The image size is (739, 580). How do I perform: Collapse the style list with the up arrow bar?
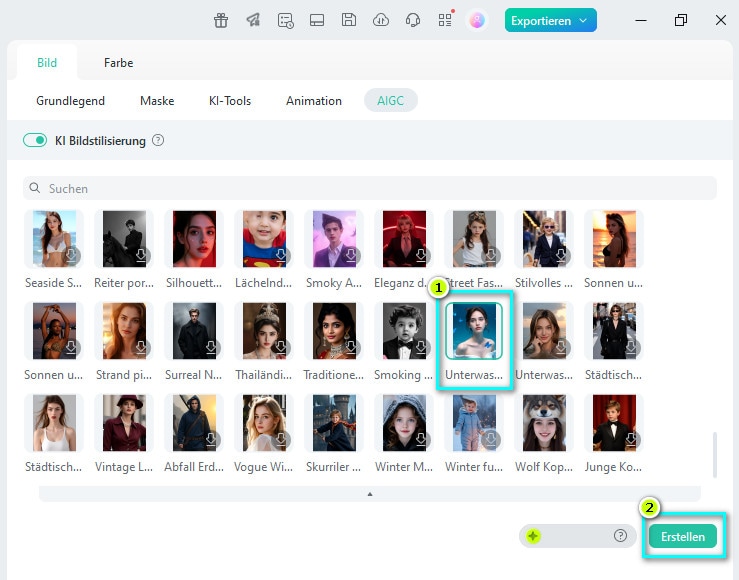click(370, 494)
